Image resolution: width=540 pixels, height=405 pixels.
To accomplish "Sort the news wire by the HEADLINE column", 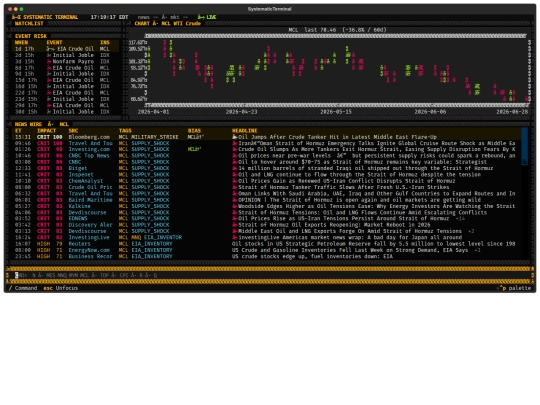I will (x=245, y=131).
